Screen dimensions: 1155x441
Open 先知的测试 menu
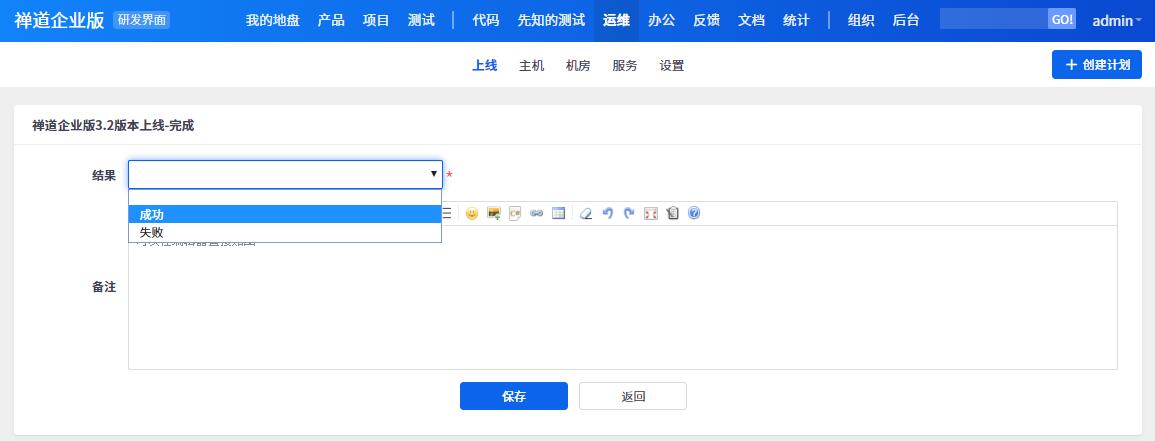click(551, 21)
